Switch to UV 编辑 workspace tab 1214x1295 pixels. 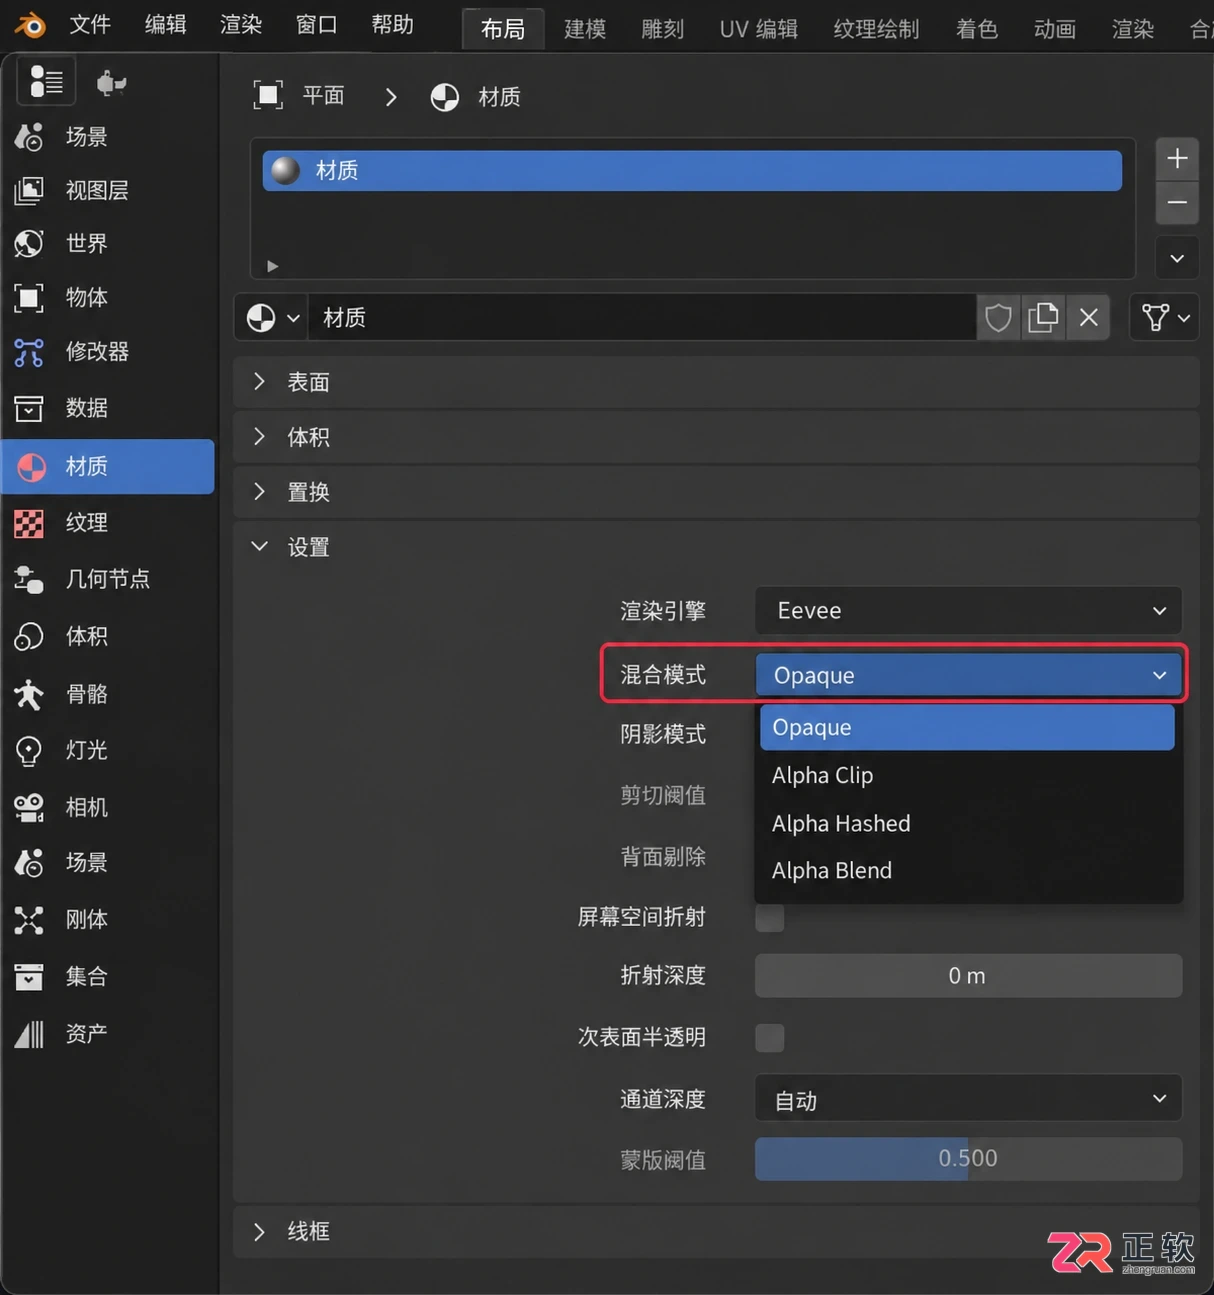[x=759, y=29]
